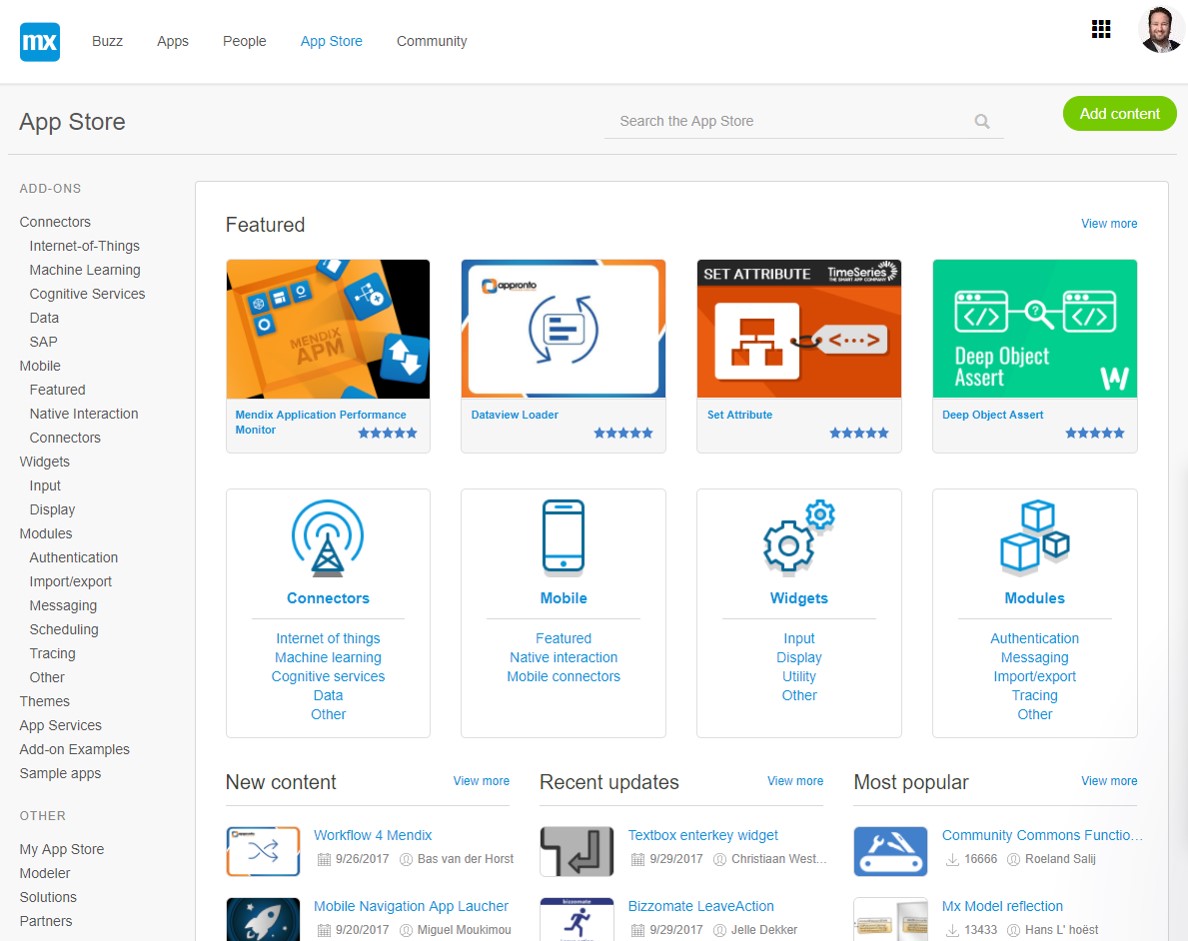1188x941 pixels.
Task: Click the Community Commons toolbox icon
Action: click(x=890, y=852)
